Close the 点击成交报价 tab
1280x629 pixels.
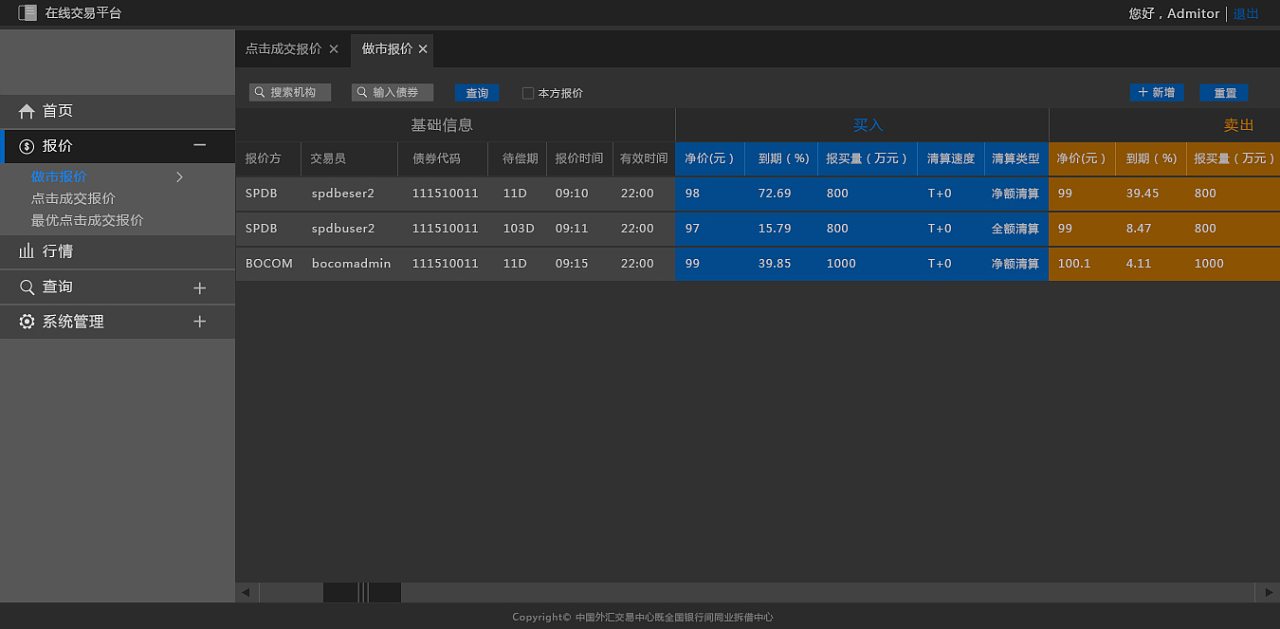pyautogui.click(x=334, y=49)
